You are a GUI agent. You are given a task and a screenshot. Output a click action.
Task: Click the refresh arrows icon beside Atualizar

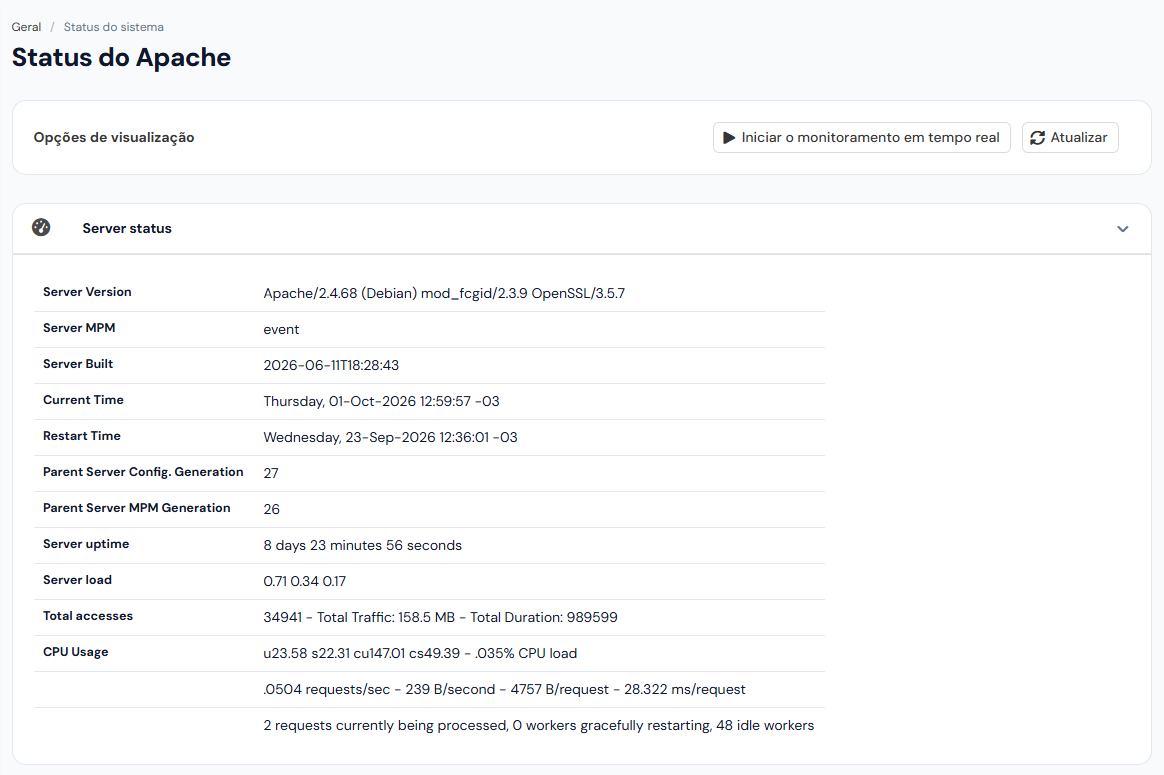pyautogui.click(x=1037, y=137)
